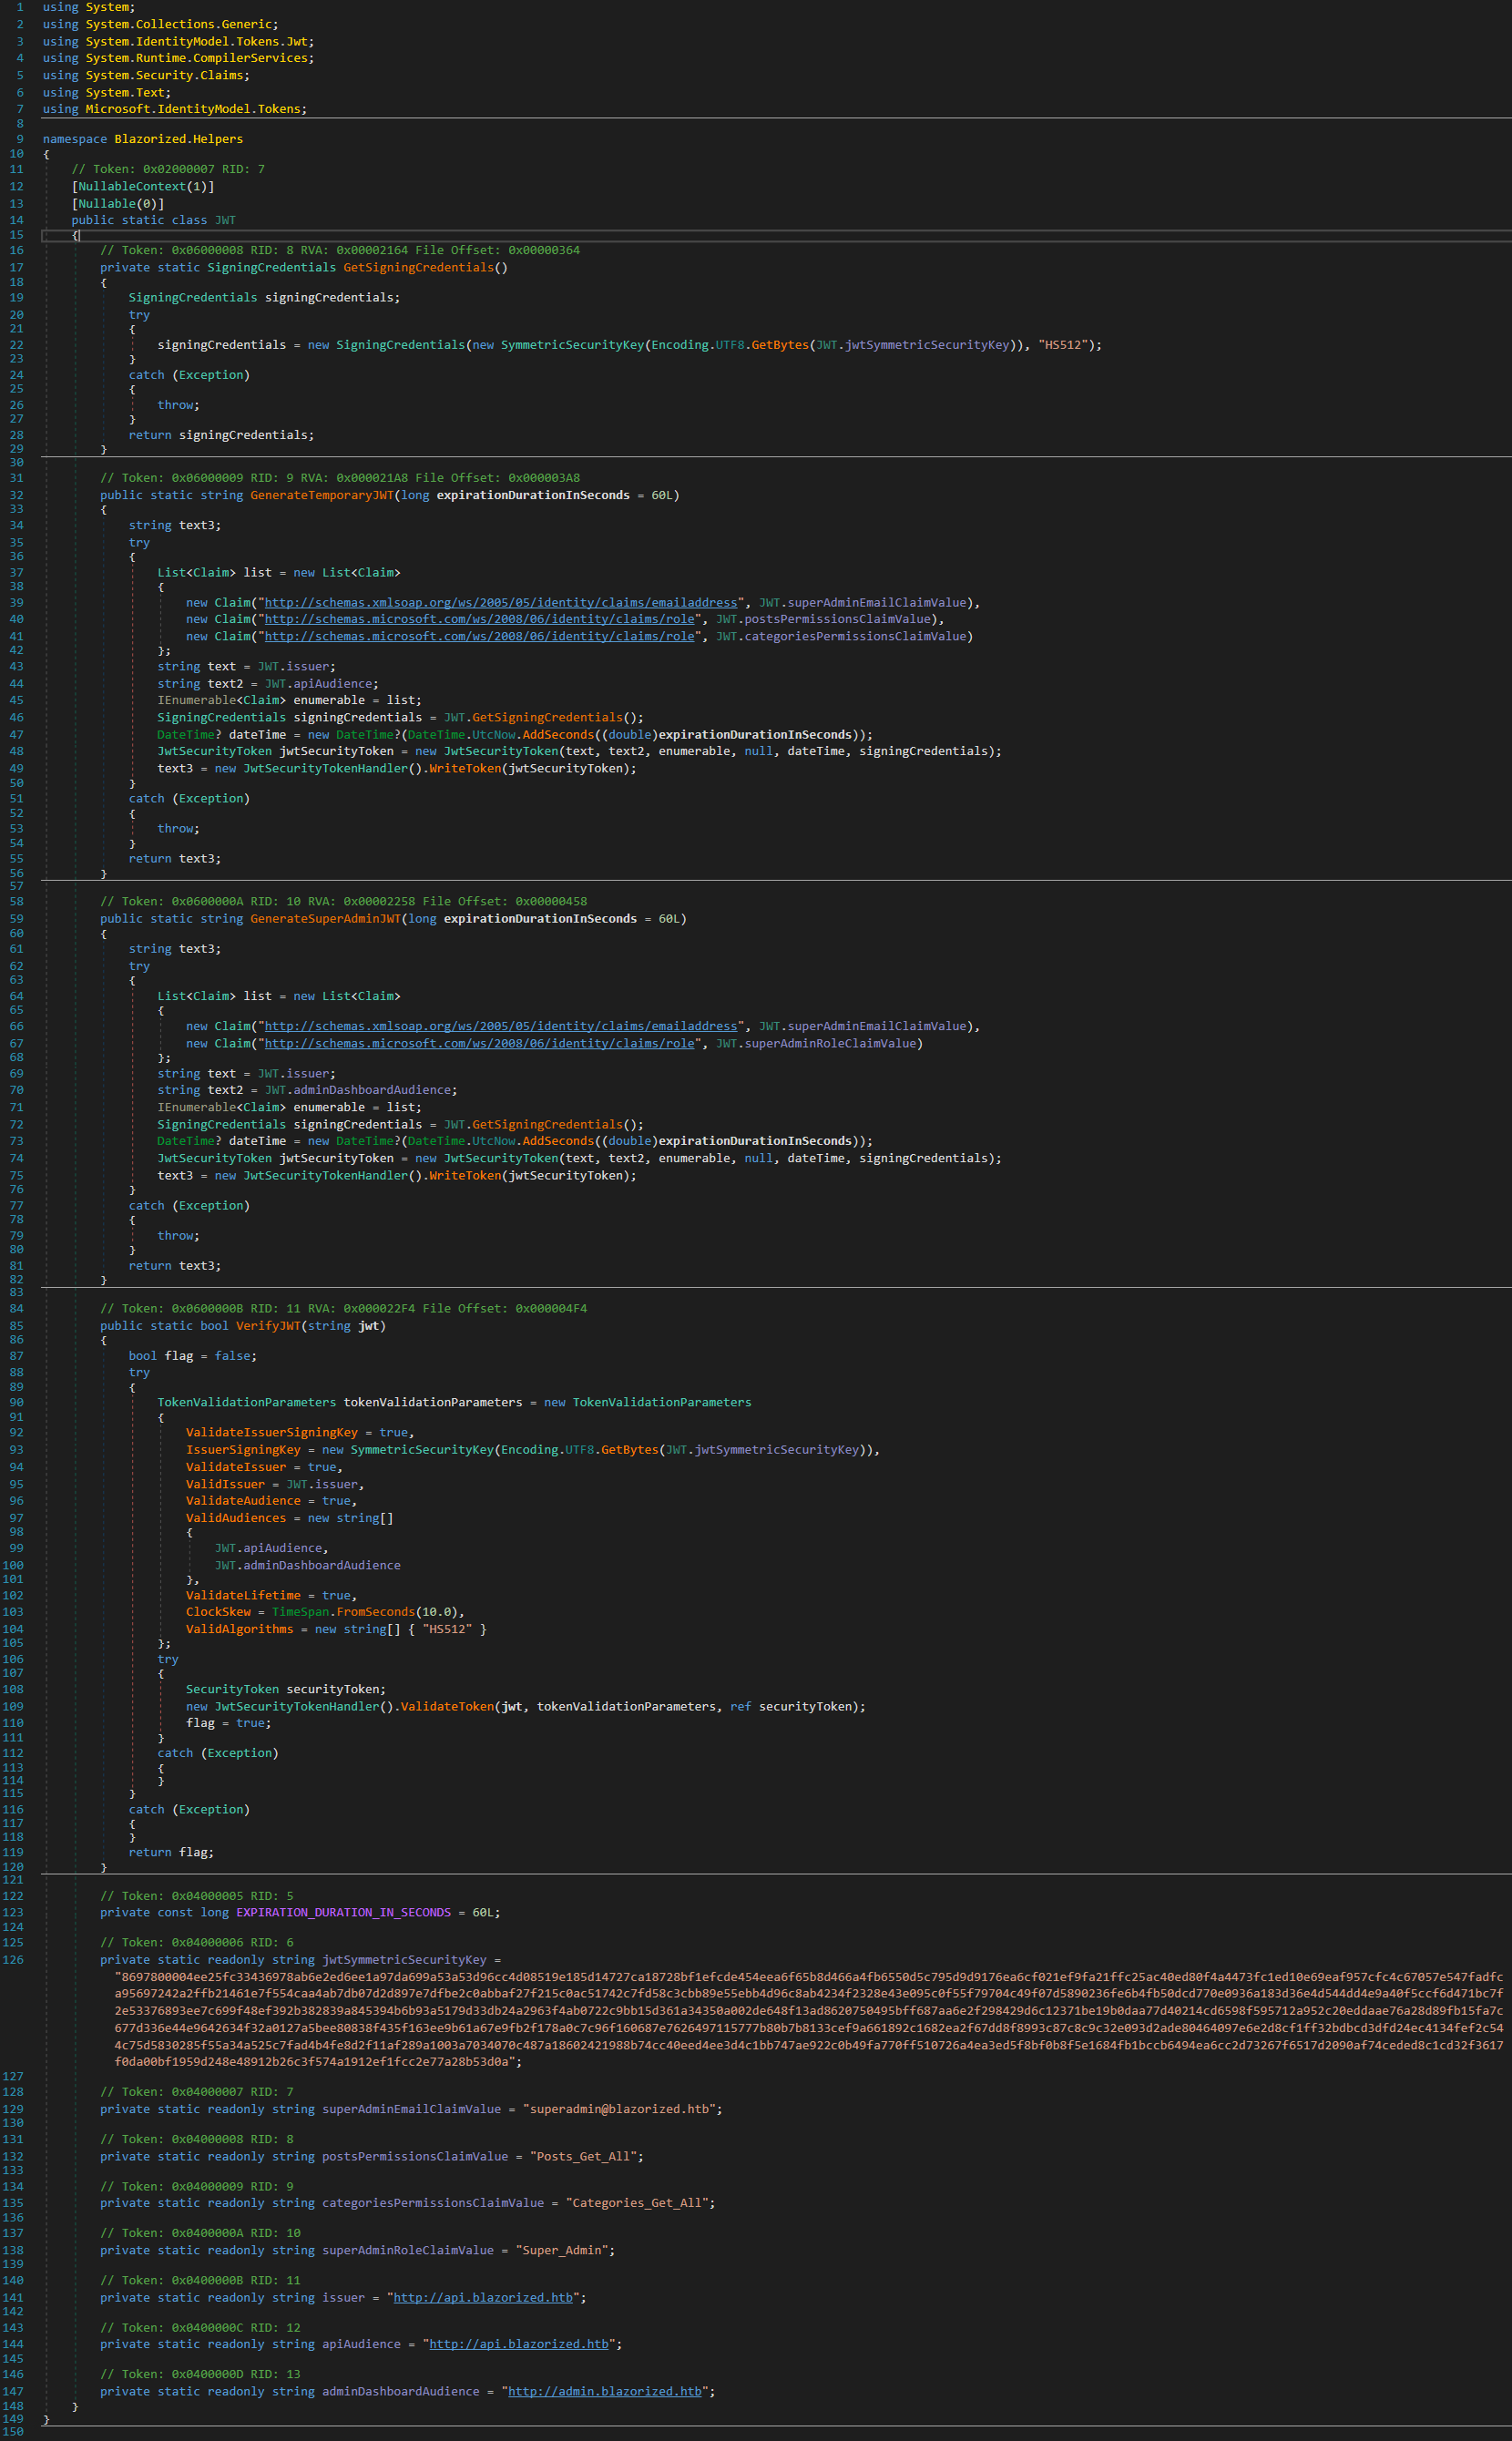Click comment containing RVA 0x00002164

(340, 250)
